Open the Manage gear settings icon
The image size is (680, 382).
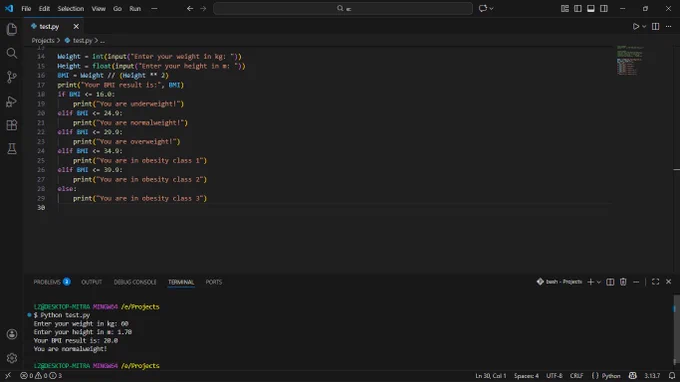point(12,358)
